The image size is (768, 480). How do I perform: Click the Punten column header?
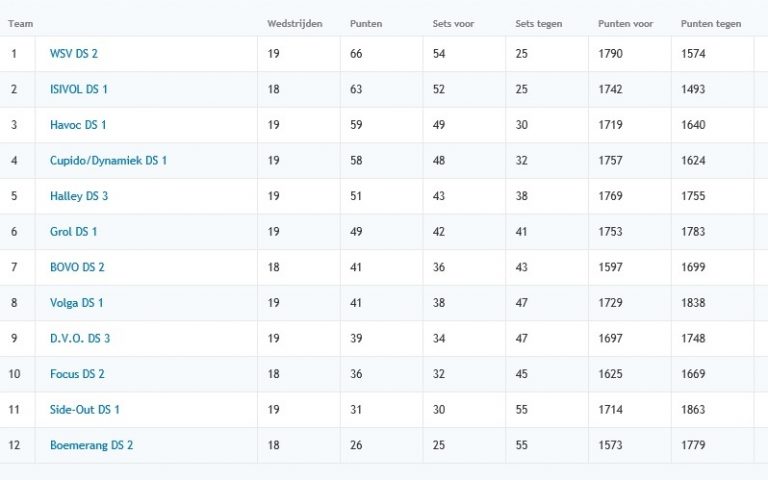click(366, 23)
